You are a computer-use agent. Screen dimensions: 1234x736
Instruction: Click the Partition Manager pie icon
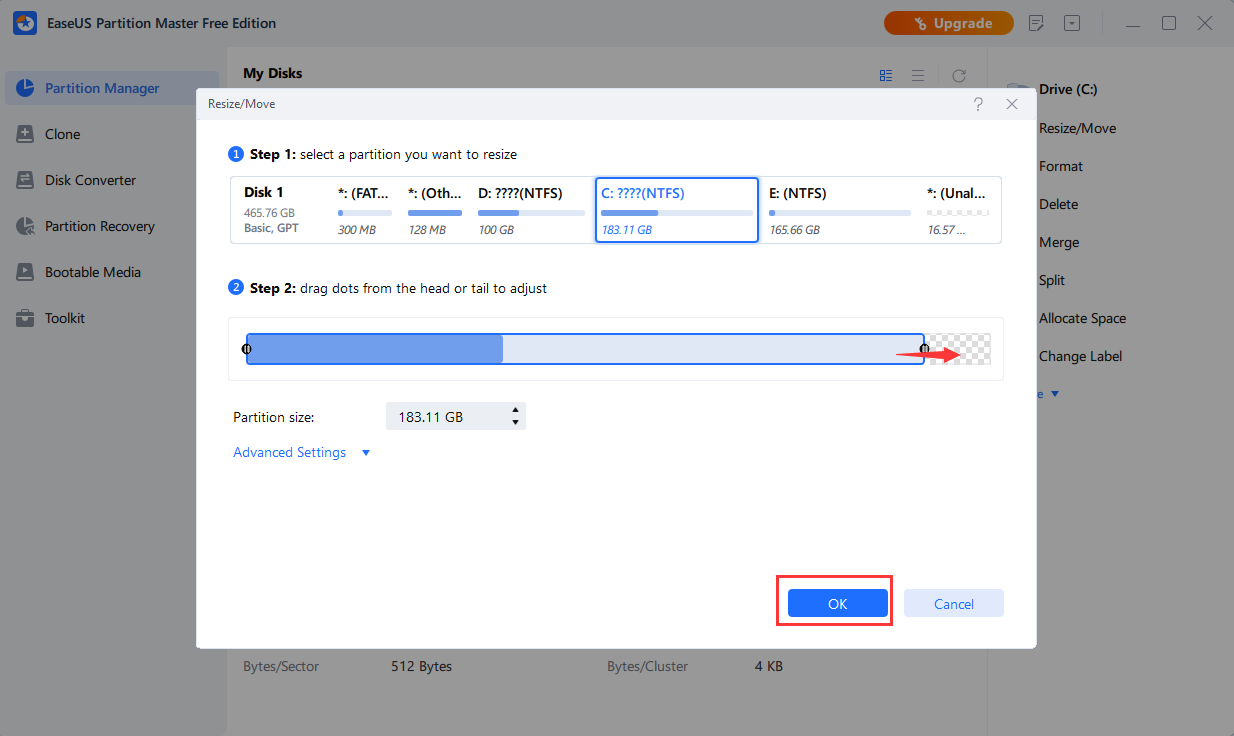click(25, 88)
